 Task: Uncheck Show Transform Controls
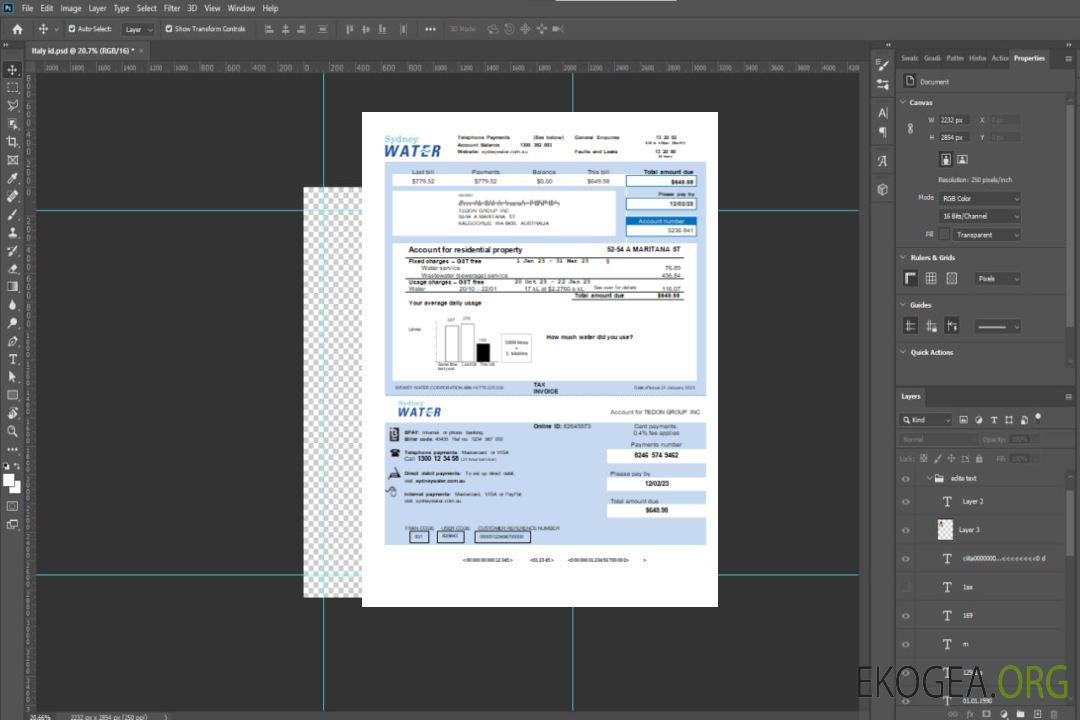(x=169, y=29)
